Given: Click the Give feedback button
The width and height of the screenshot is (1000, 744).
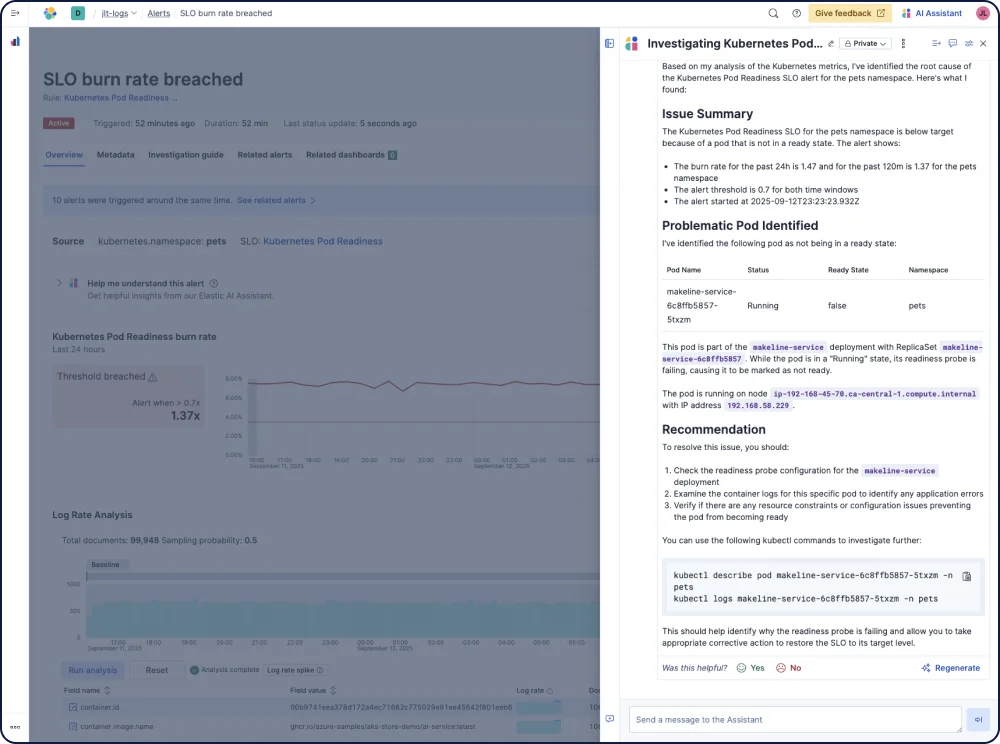Looking at the screenshot, I should (849, 13).
